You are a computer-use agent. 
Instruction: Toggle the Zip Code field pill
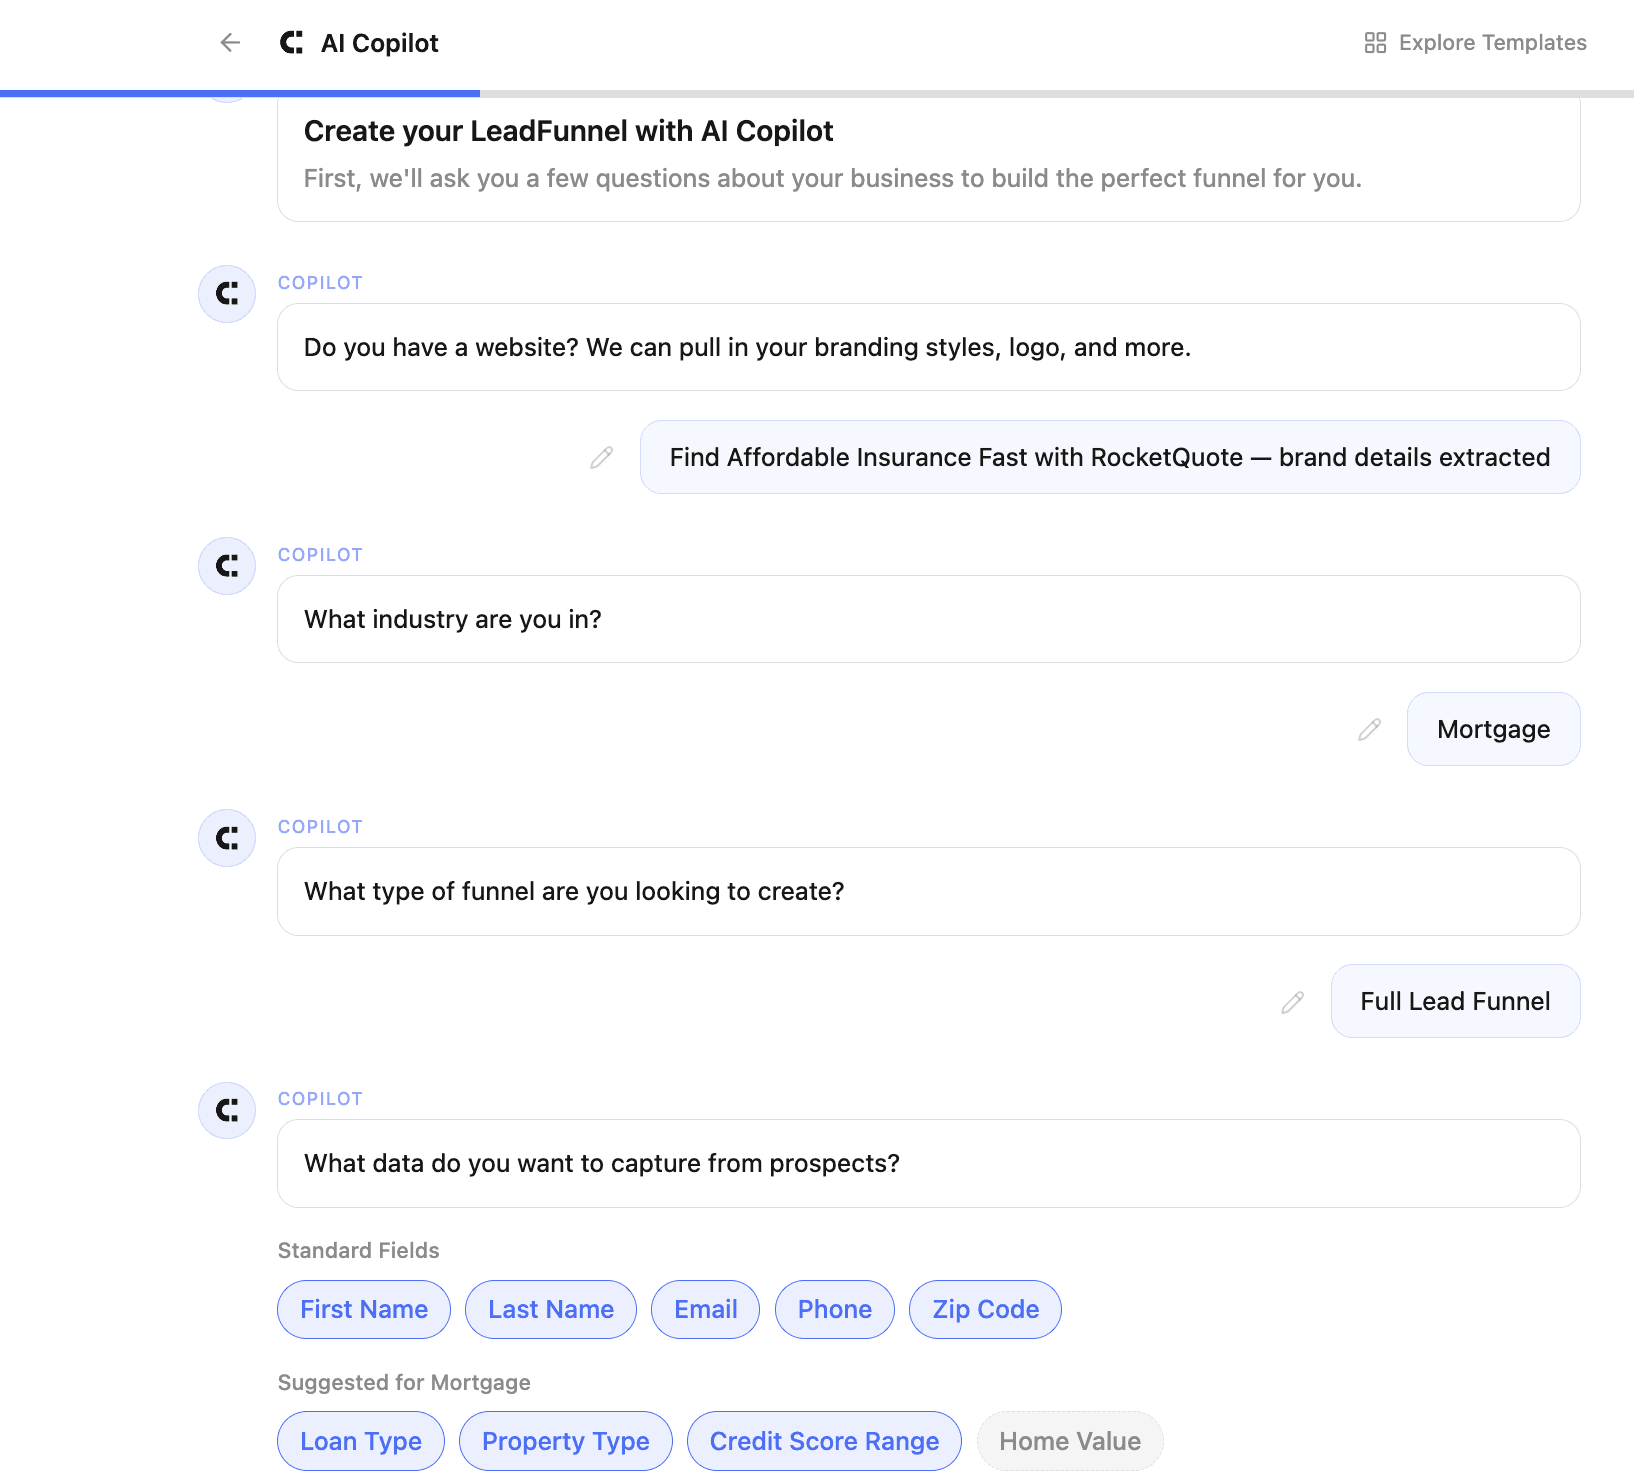click(984, 1309)
